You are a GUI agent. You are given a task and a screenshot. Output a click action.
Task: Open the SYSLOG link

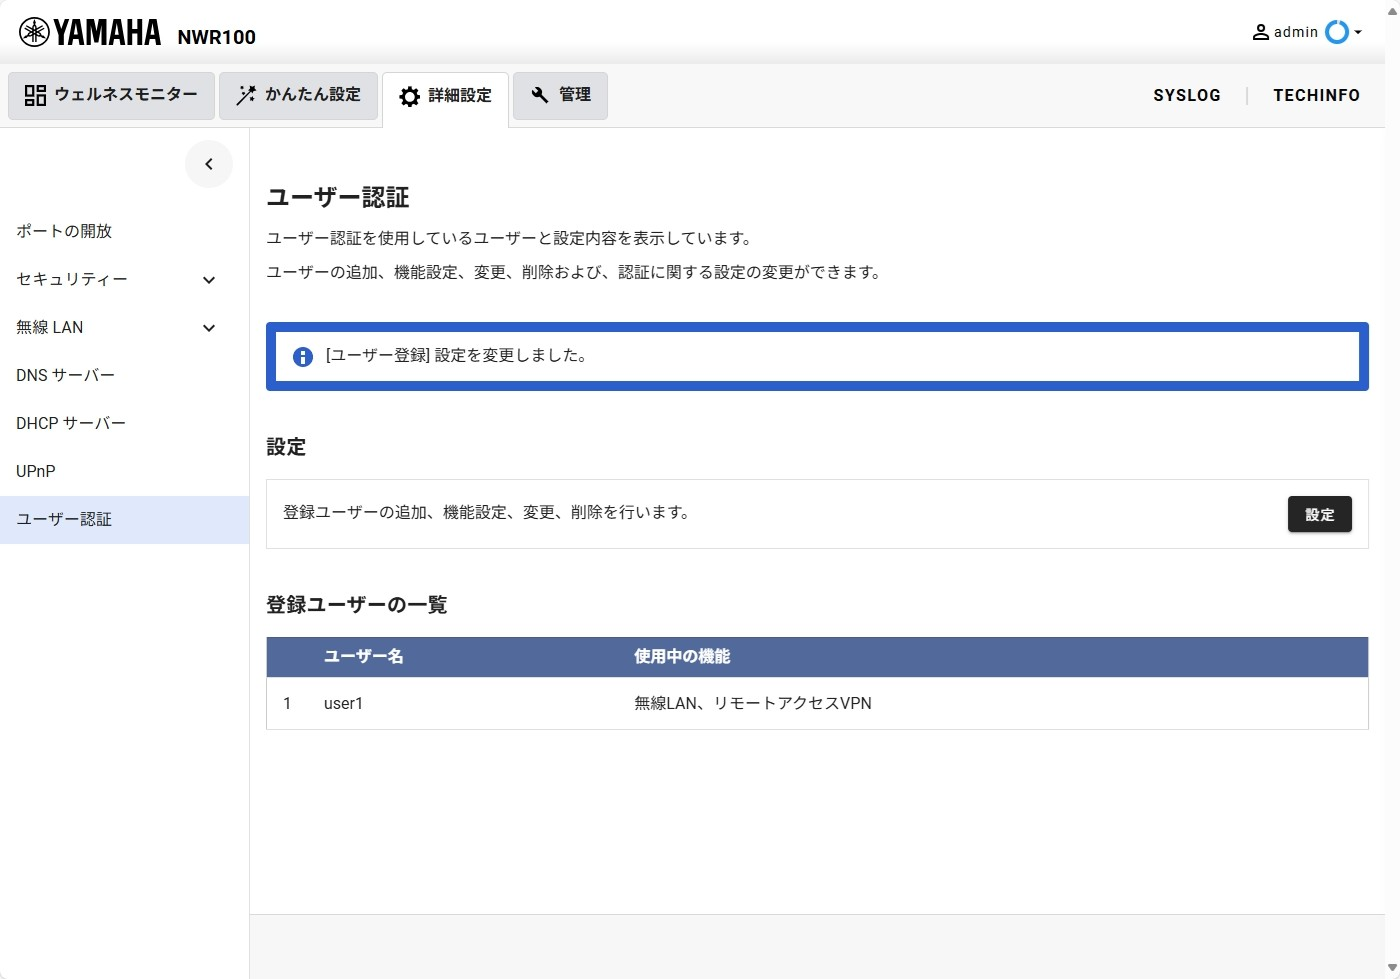1186,95
